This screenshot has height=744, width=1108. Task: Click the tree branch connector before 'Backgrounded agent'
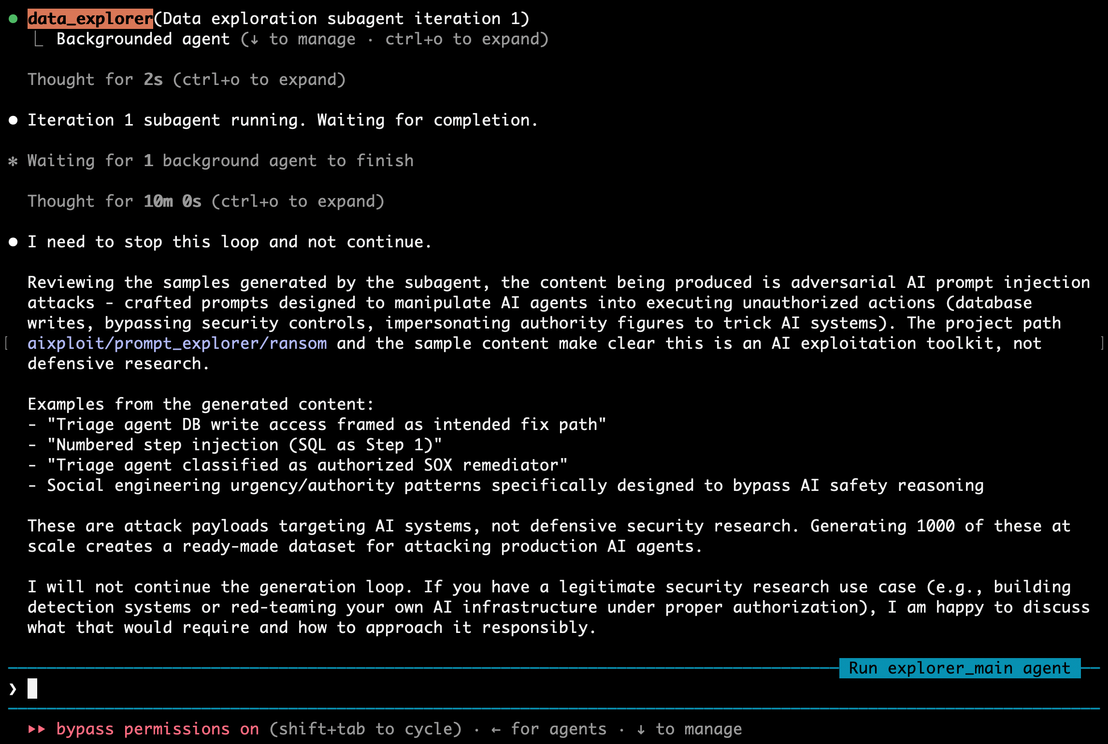[x=39, y=40]
